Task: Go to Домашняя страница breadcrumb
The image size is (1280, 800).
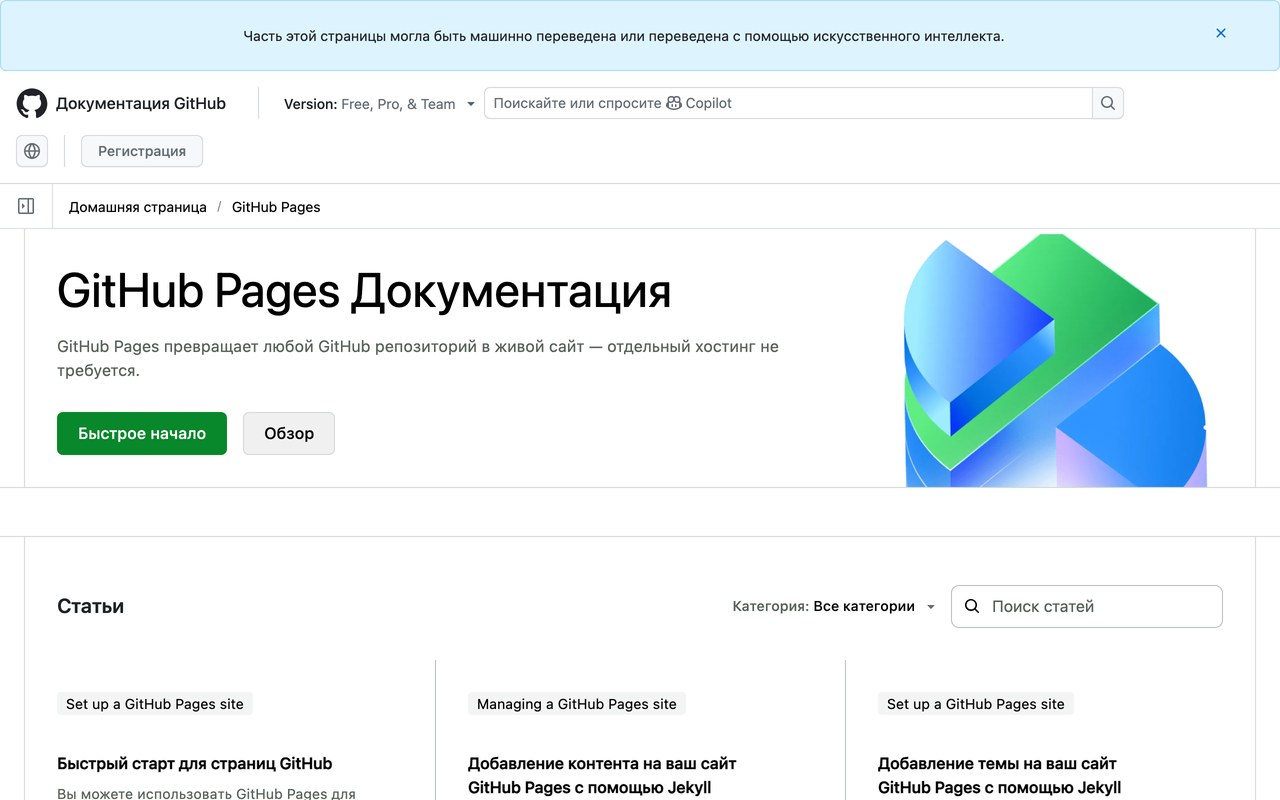Action: click(x=138, y=207)
